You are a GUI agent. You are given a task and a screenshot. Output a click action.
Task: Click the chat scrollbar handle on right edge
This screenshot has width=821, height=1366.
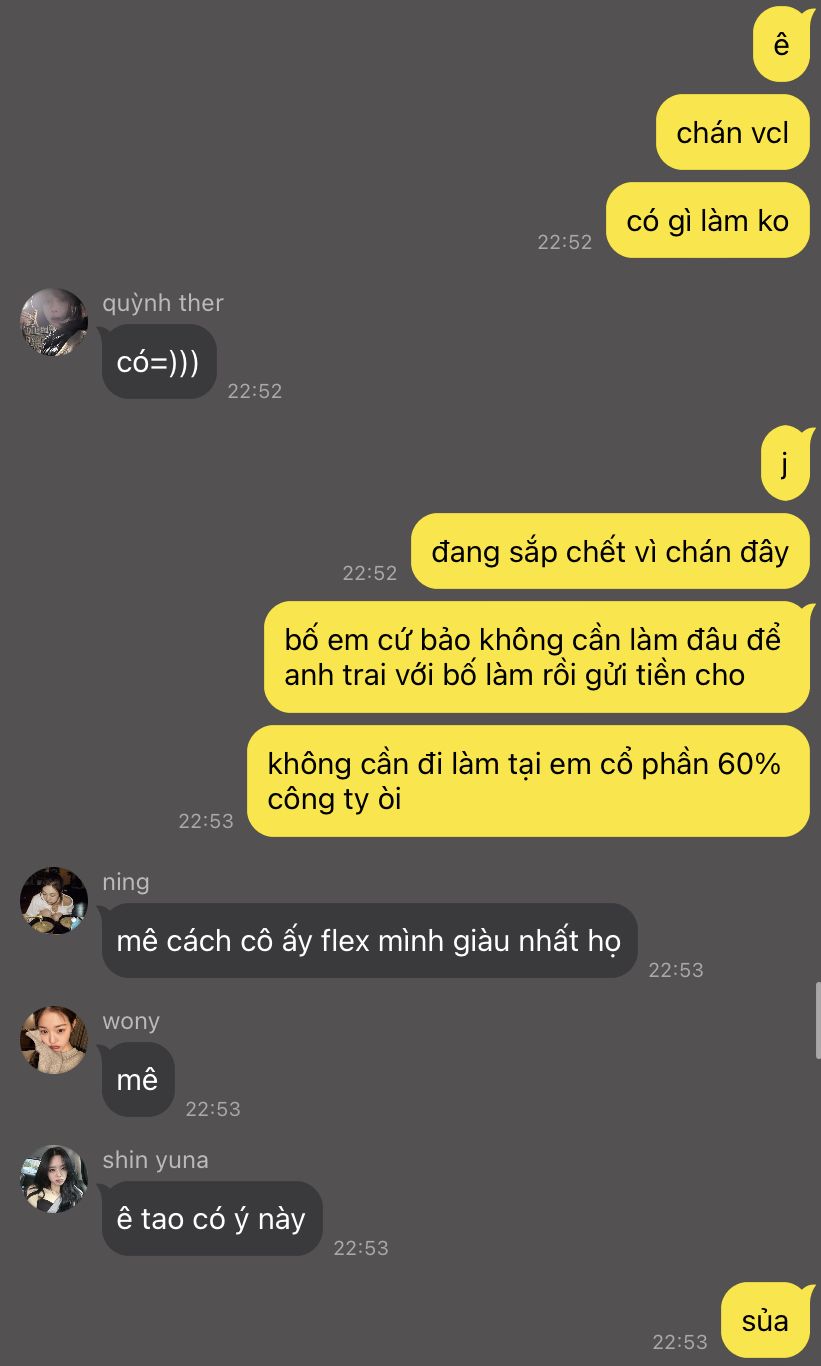click(817, 1020)
